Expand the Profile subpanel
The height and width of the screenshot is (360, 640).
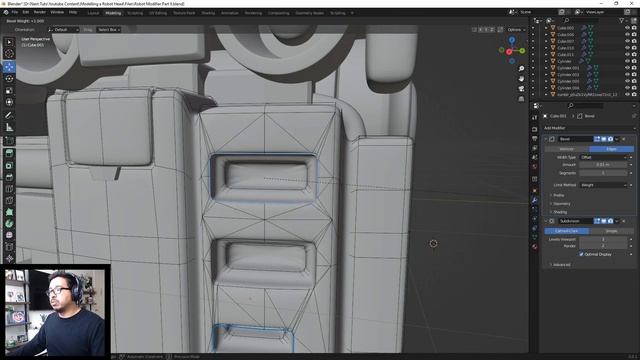[x=558, y=196]
